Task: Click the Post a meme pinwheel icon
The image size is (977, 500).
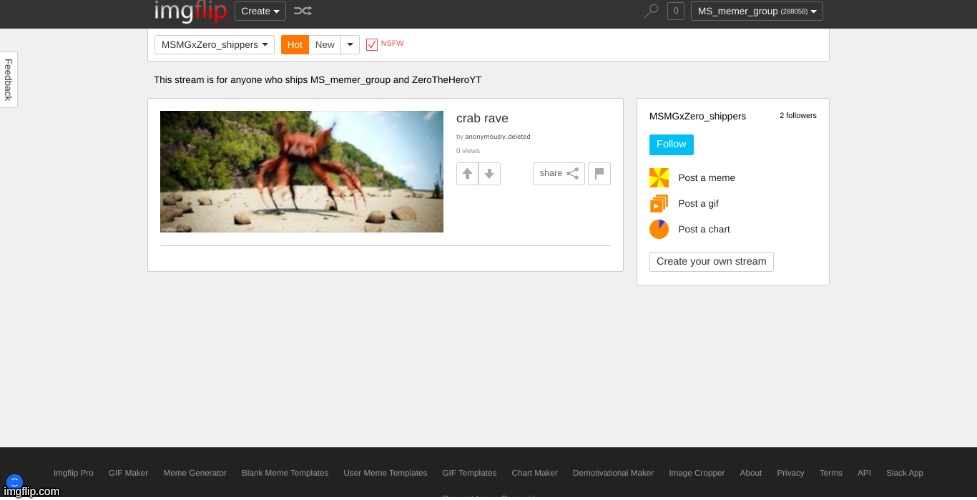Action: (659, 178)
